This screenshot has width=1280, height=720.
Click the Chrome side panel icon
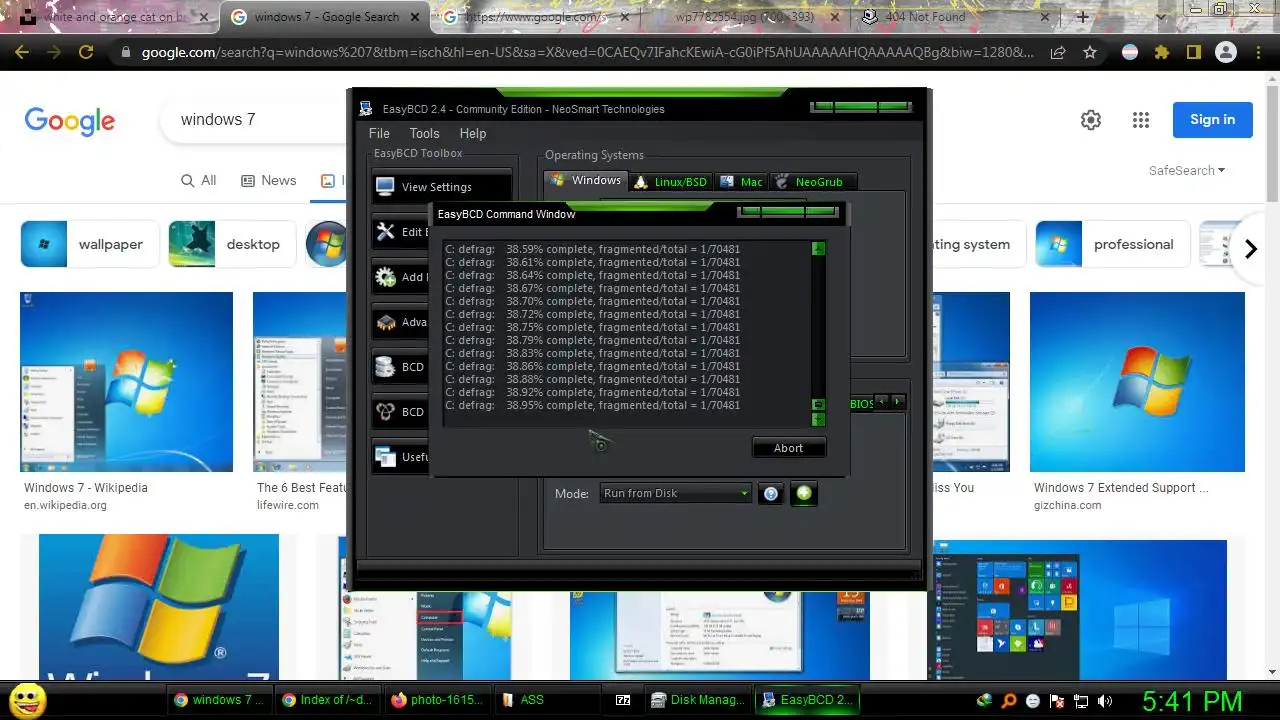[x=1194, y=52]
